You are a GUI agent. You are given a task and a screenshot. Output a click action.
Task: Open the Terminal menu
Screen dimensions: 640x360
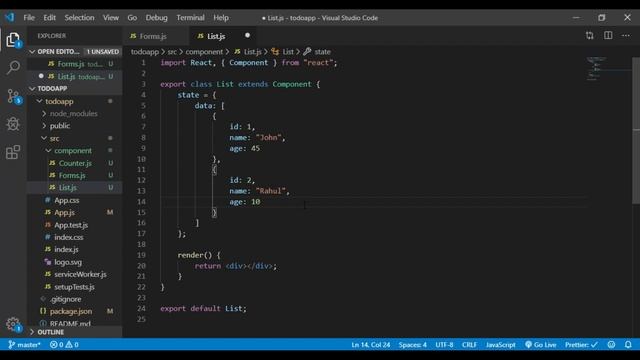pos(190,18)
